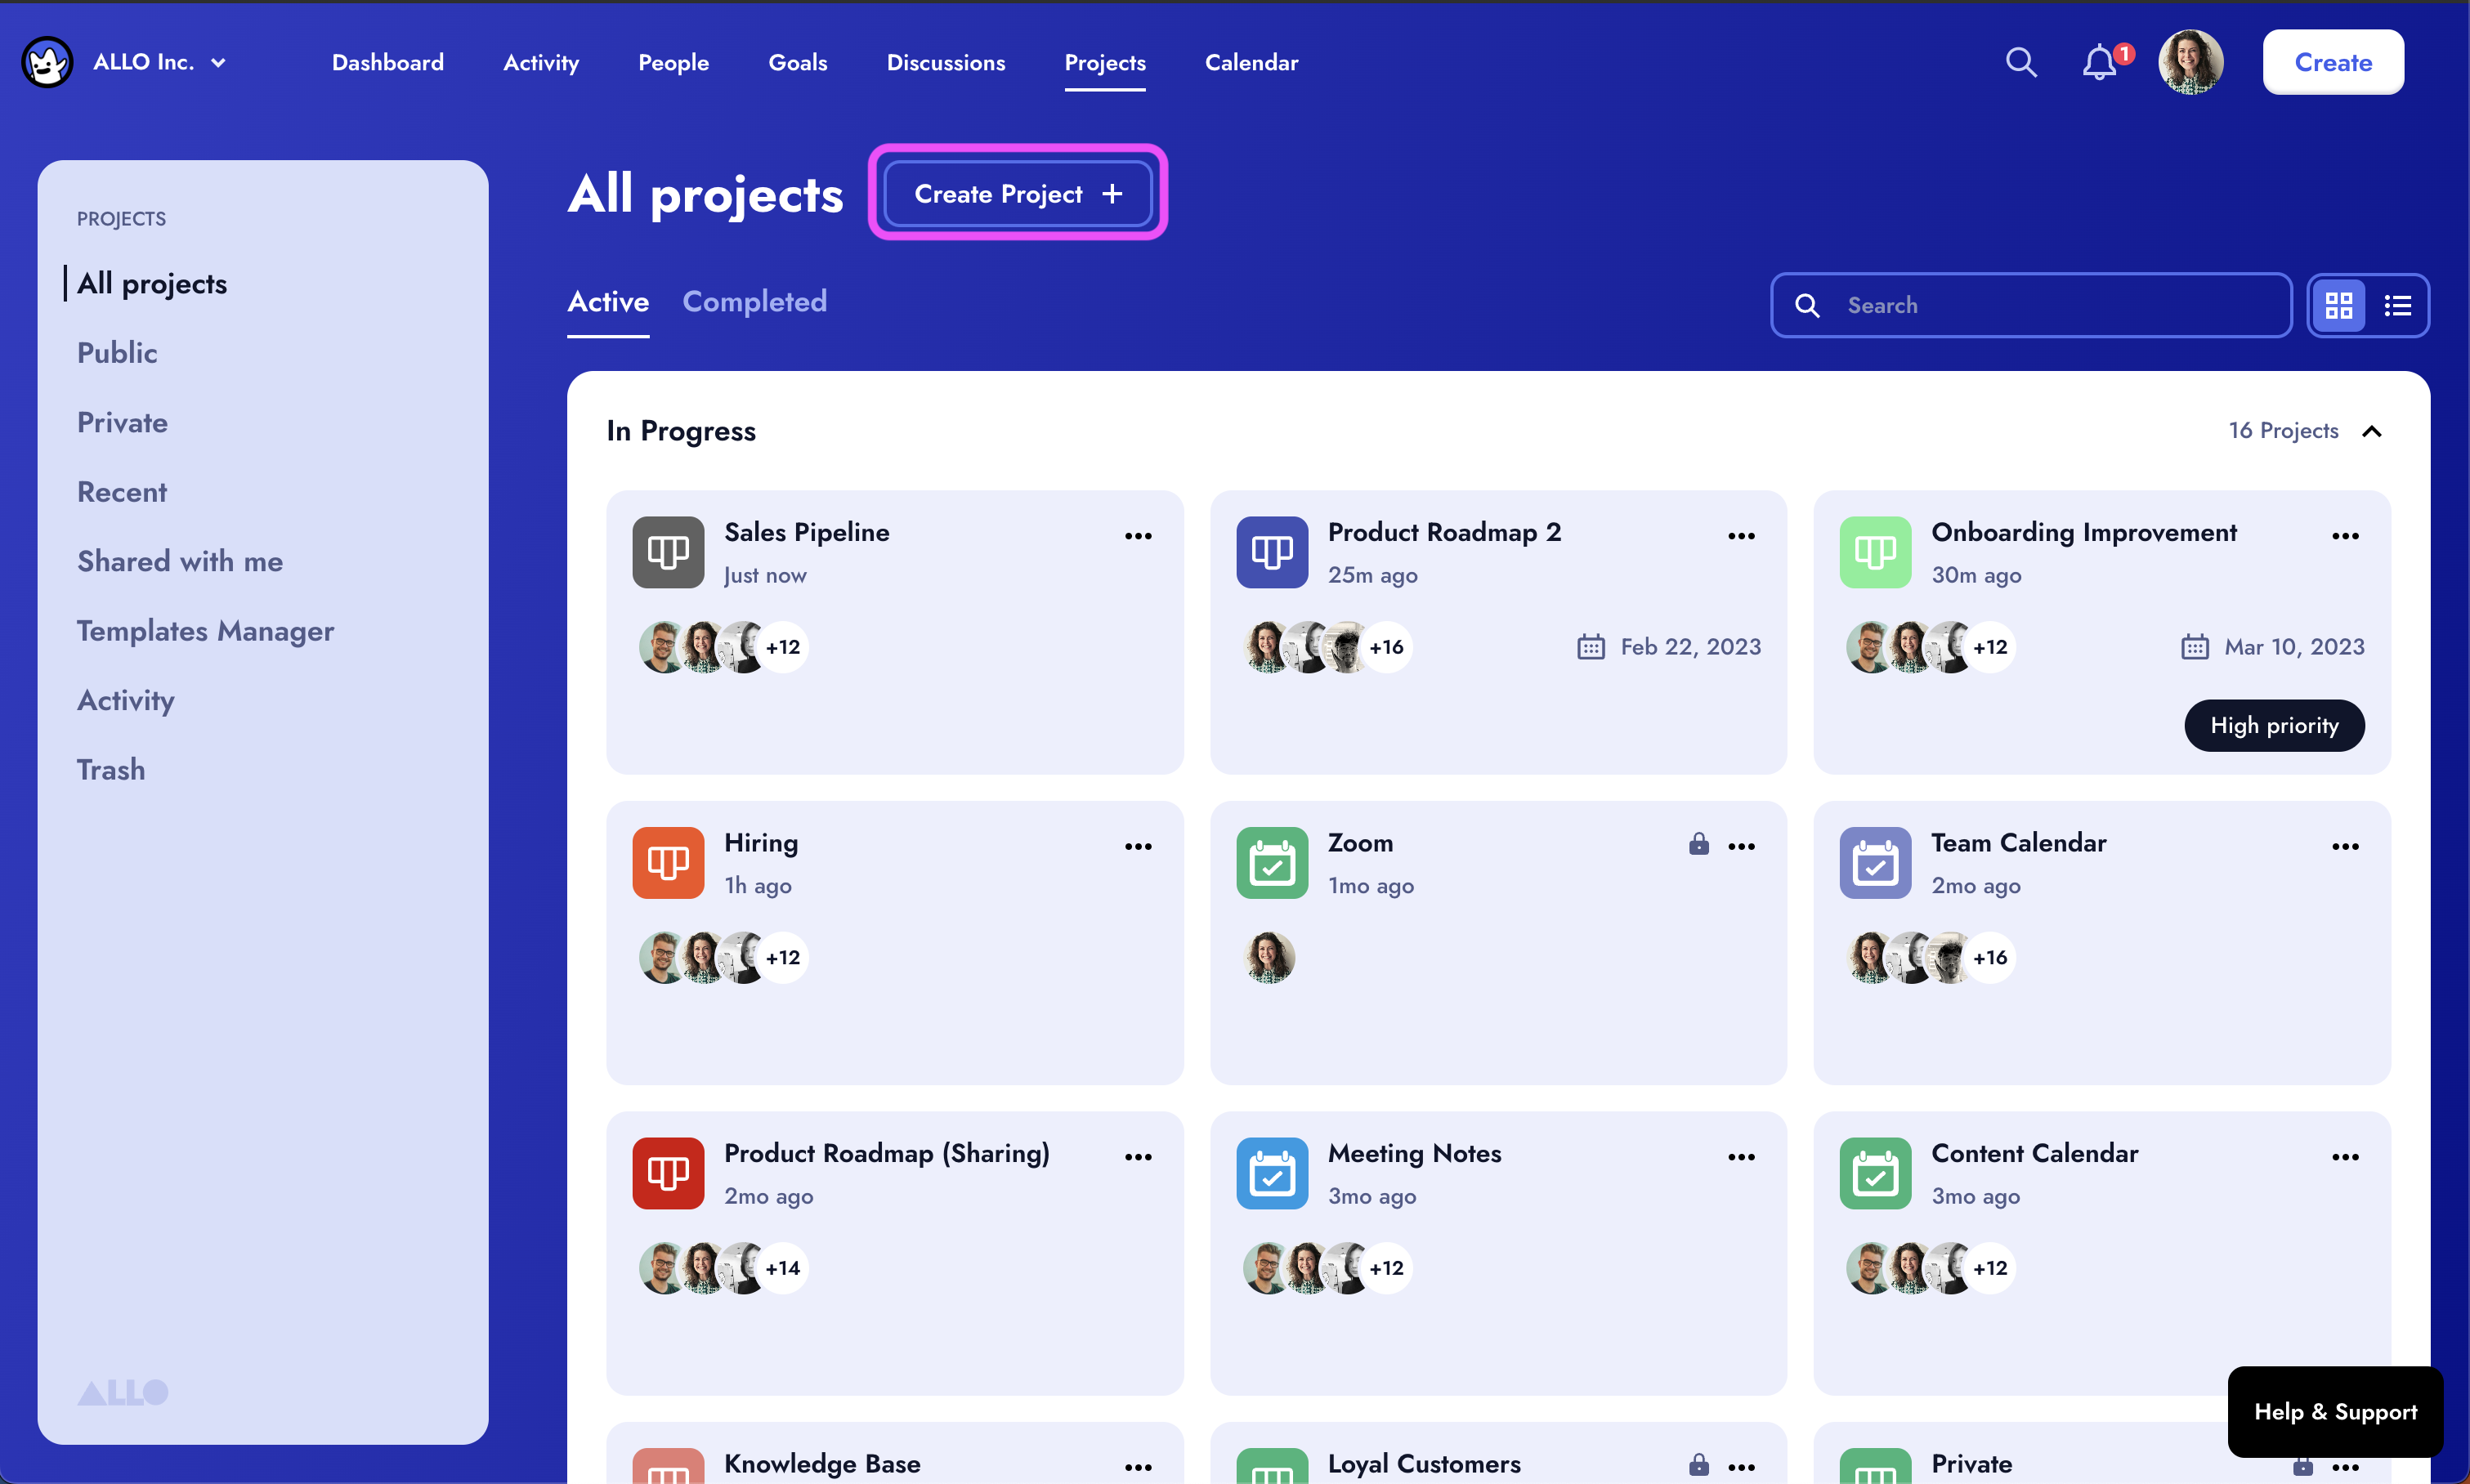Click the Zoom project calendar icon

[x=1271, y=863]
